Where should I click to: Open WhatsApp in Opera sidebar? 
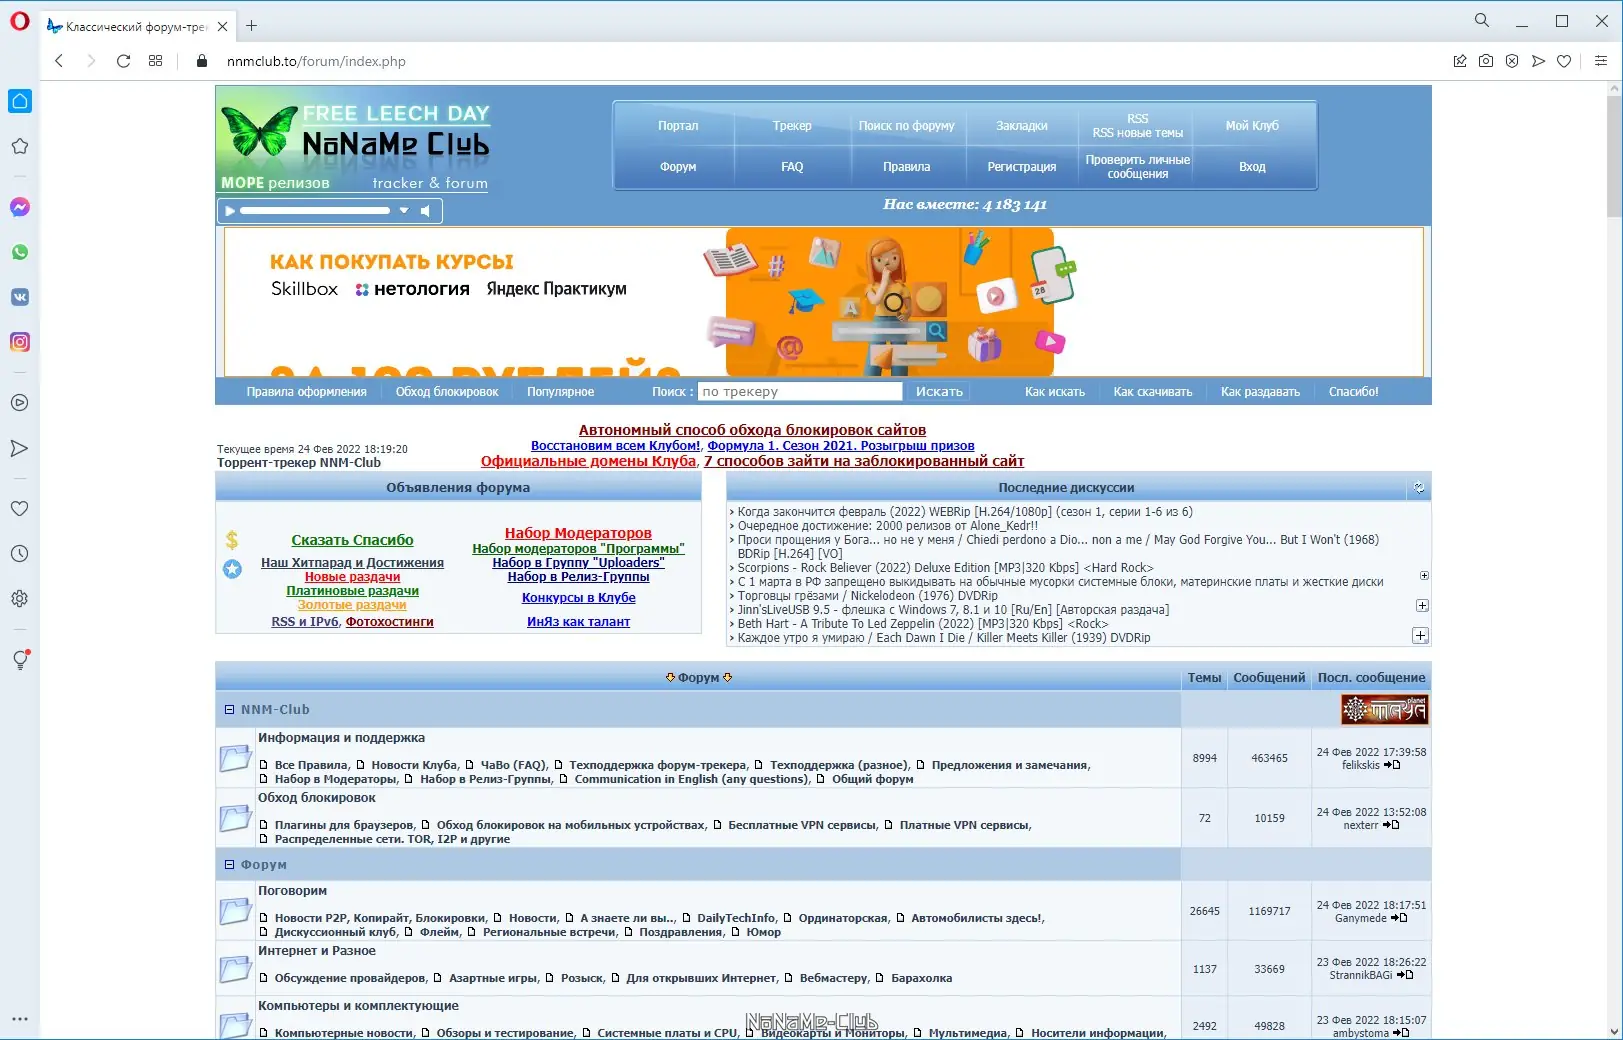pos(20,252)
